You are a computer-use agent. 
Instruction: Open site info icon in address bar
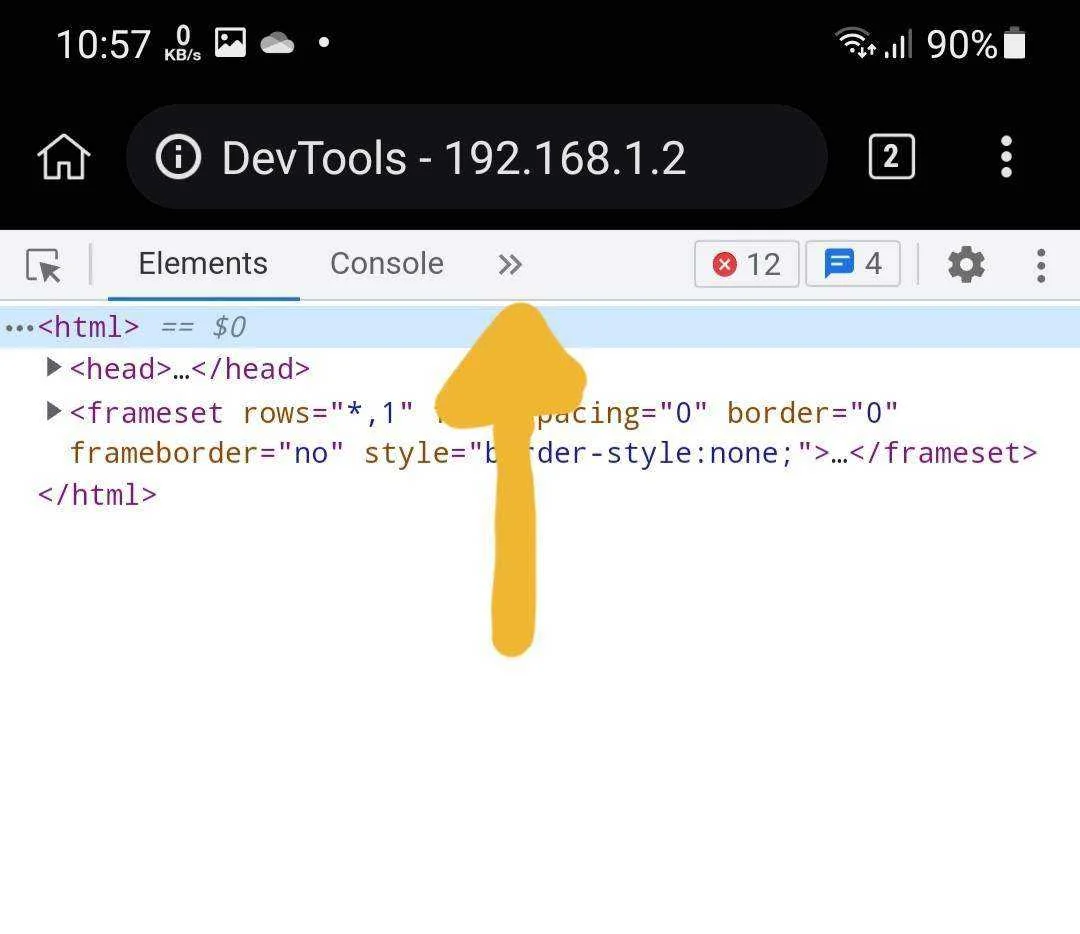pyautogui.click(x=178, y=157)
